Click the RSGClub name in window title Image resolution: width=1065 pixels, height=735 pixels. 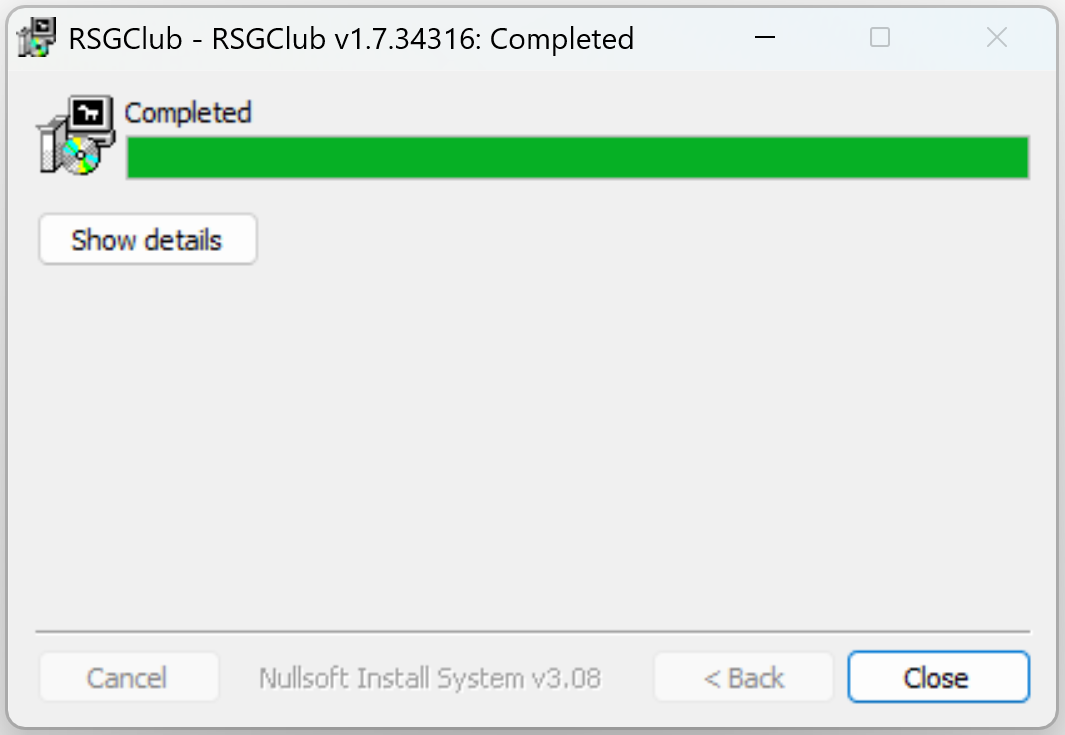click(125, 39)
